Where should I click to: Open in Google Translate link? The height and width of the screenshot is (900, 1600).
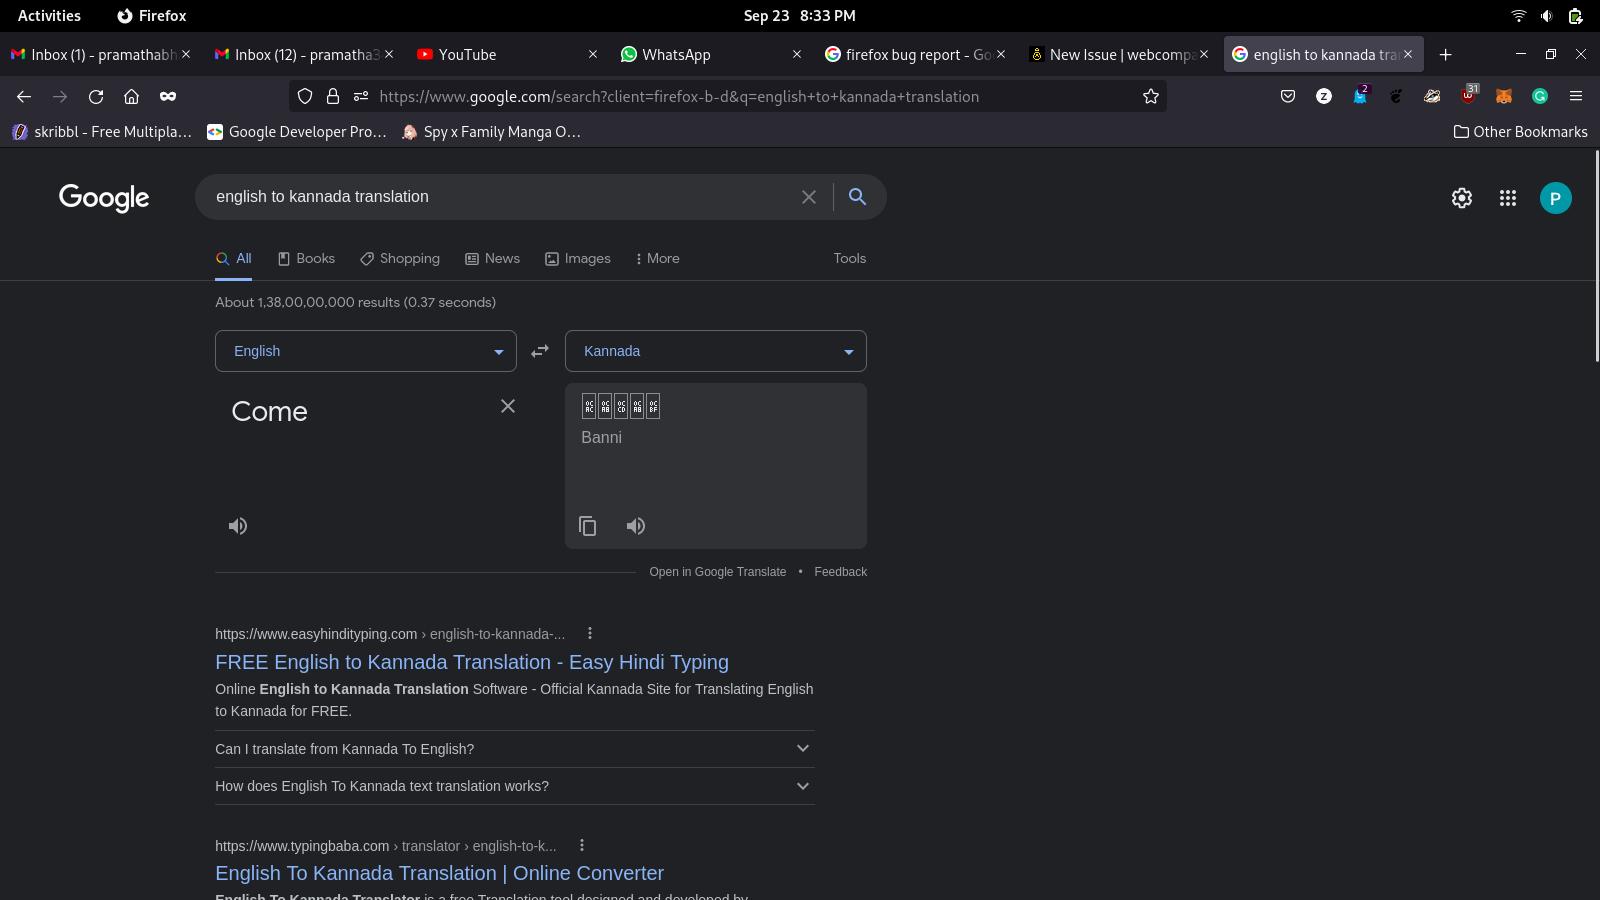click(x=718, y=572)
